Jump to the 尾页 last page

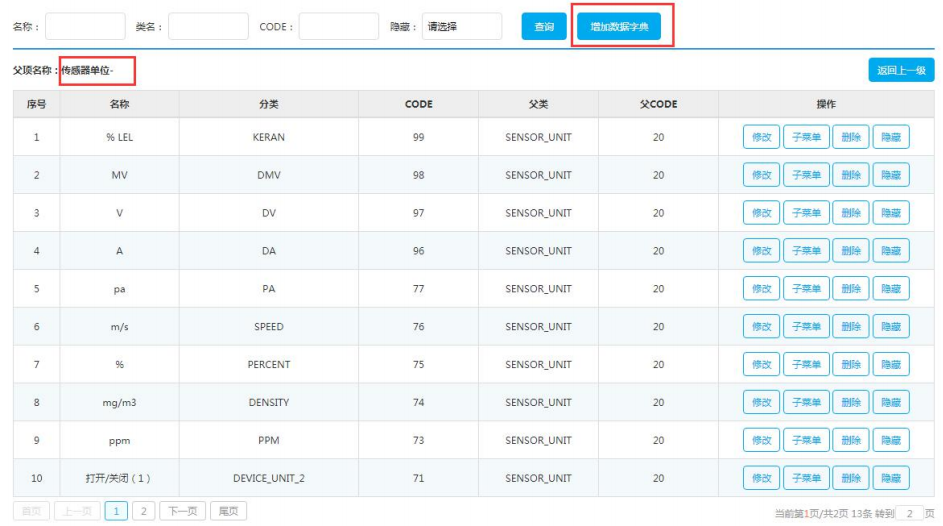[x=228, y=512]
